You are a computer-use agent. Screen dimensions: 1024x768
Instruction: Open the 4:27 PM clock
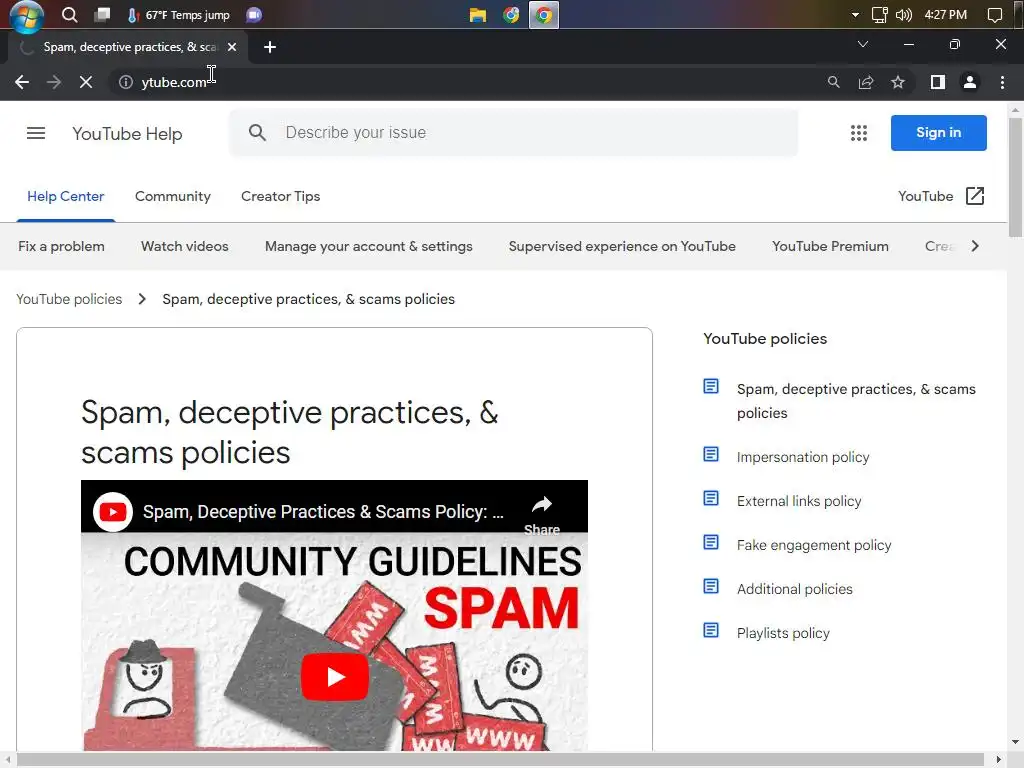tap(945, 14)
